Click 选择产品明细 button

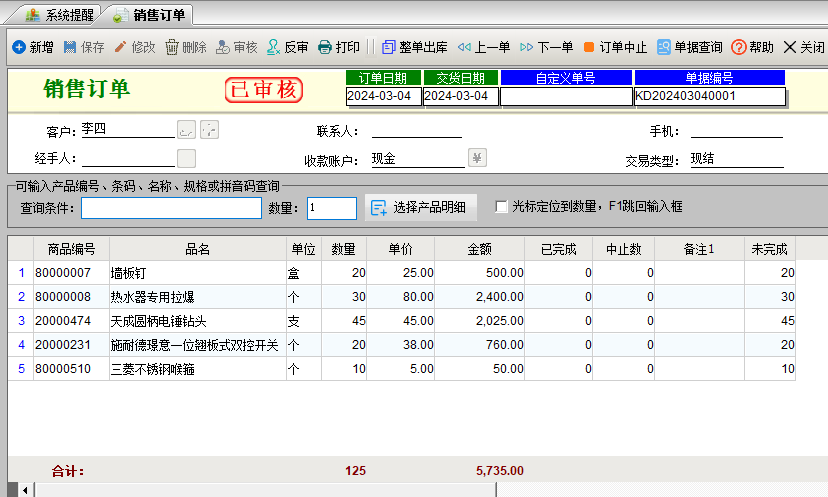pyautogui.click(x=420, y=207)
